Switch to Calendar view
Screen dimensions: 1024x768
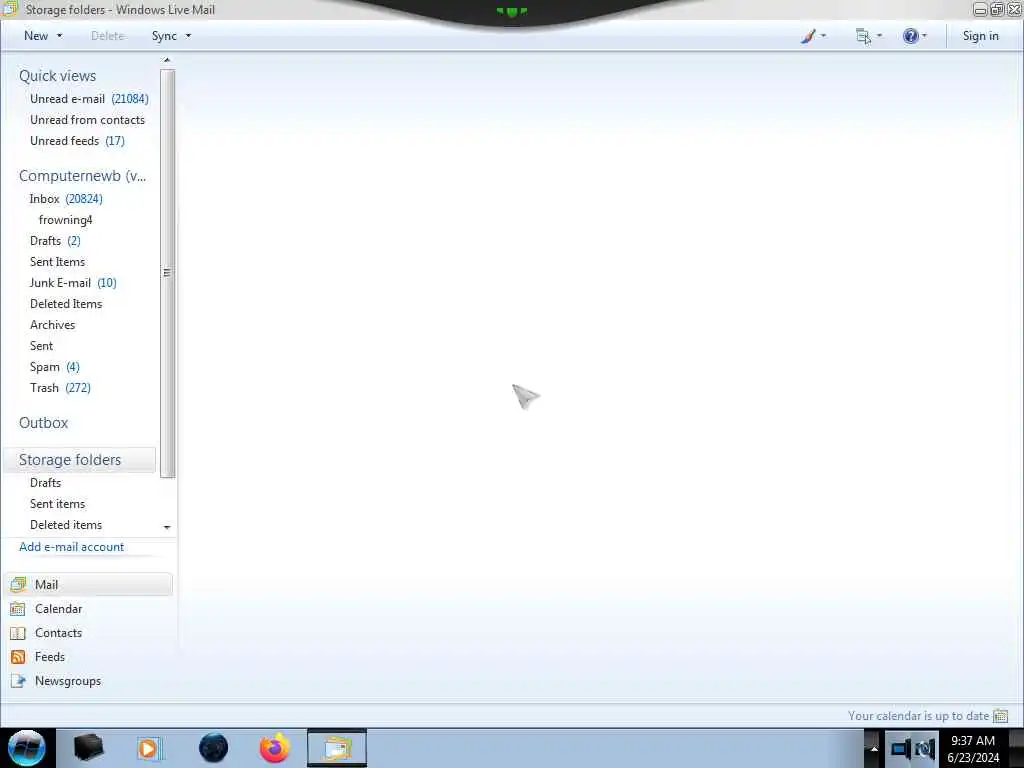pyautogui.click(x=59, y=609)
